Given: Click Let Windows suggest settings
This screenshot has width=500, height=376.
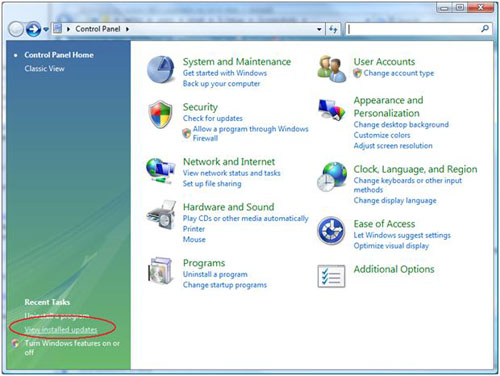Looking at the screenshot, I should coord(402,235).
